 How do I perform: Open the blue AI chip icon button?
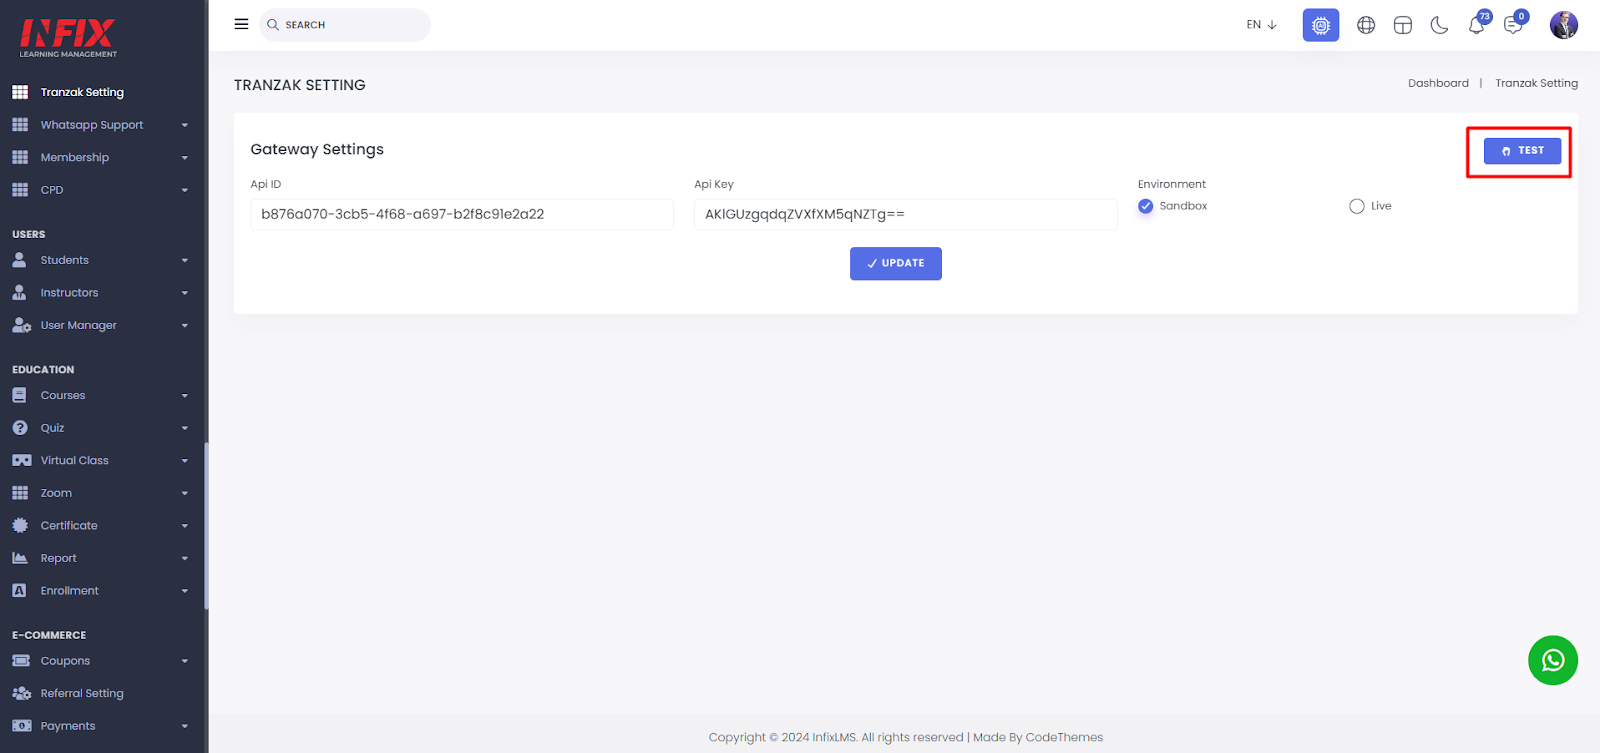click(1321, 25)
